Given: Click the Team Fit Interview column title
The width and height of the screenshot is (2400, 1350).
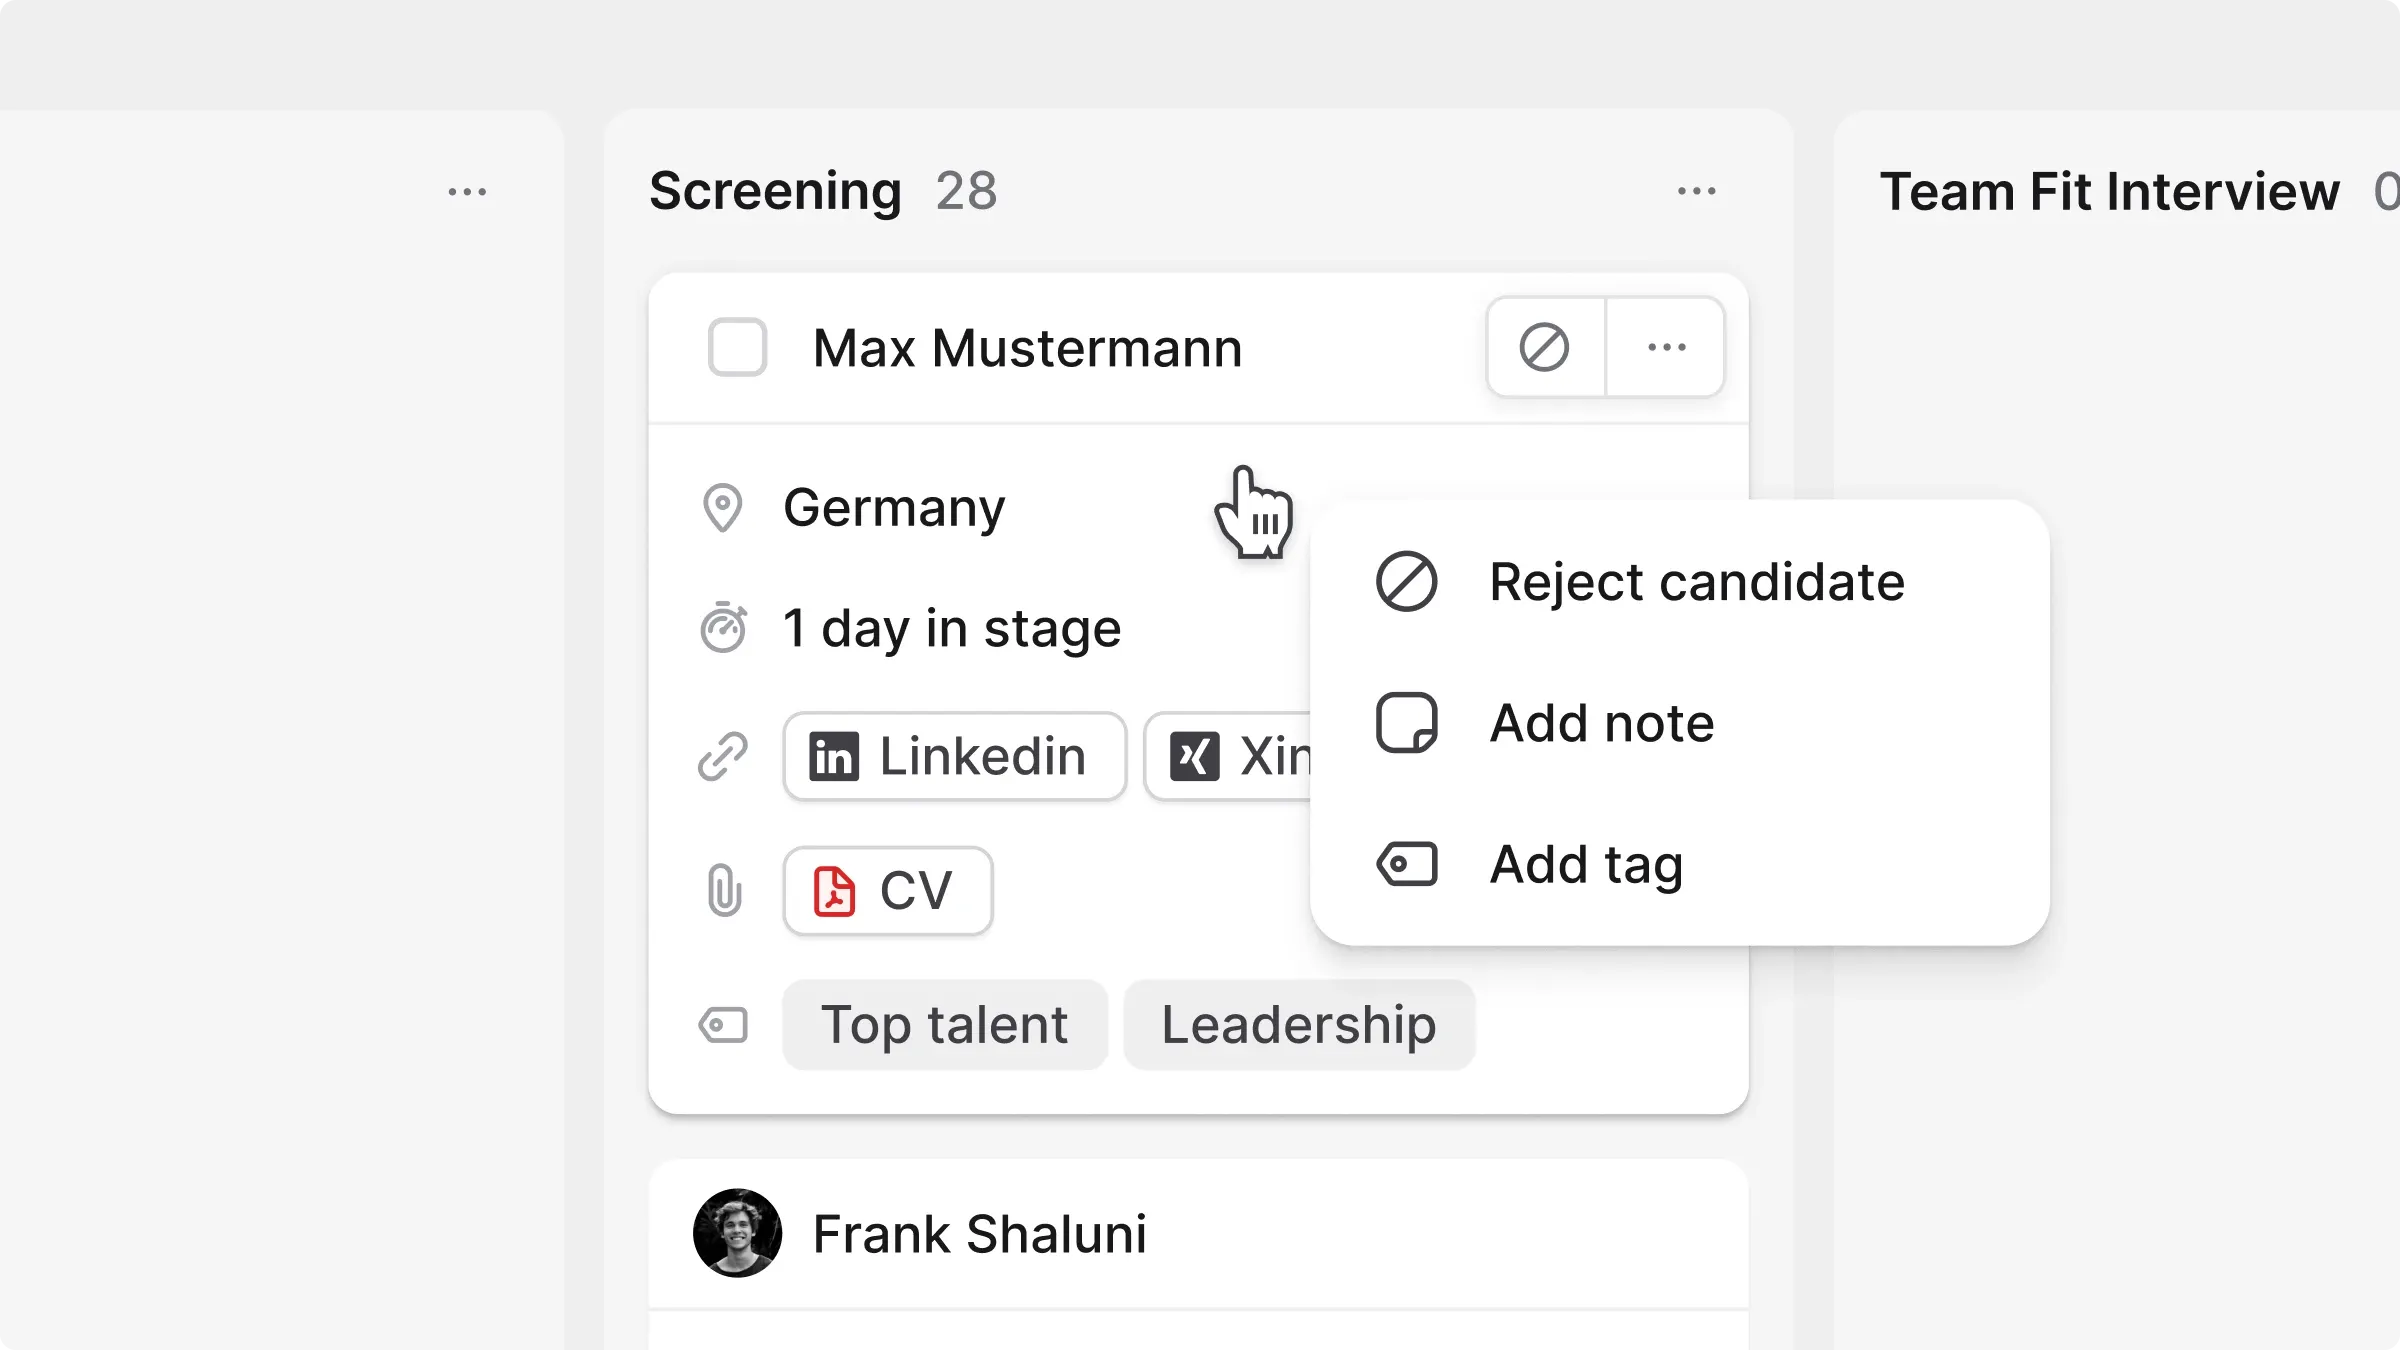Looking at the screenshot, I should pos(2109,191).
